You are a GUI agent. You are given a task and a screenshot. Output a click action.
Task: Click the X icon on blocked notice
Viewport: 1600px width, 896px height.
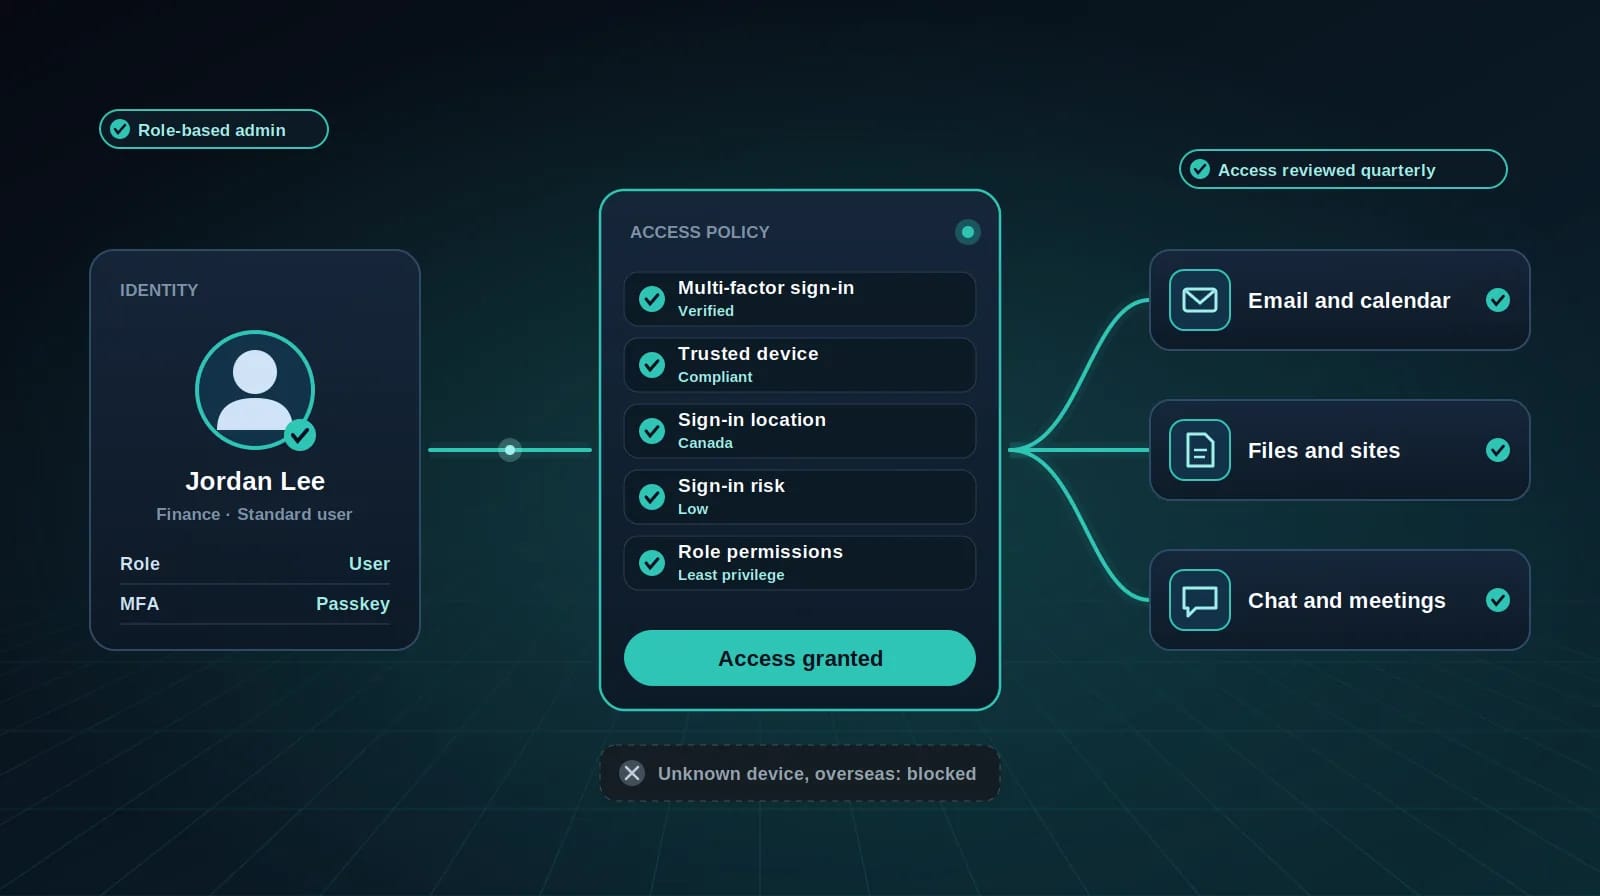pyautogui.click(x=632, y=773)
